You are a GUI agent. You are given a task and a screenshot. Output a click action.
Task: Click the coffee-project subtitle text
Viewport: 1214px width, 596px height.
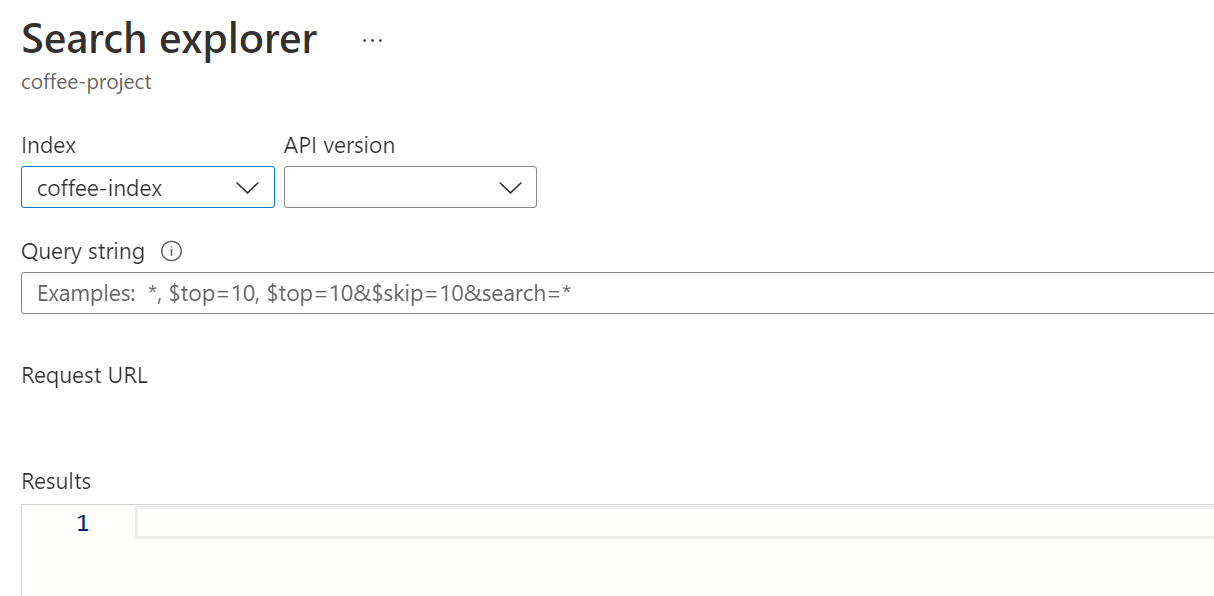coord(86,82)
